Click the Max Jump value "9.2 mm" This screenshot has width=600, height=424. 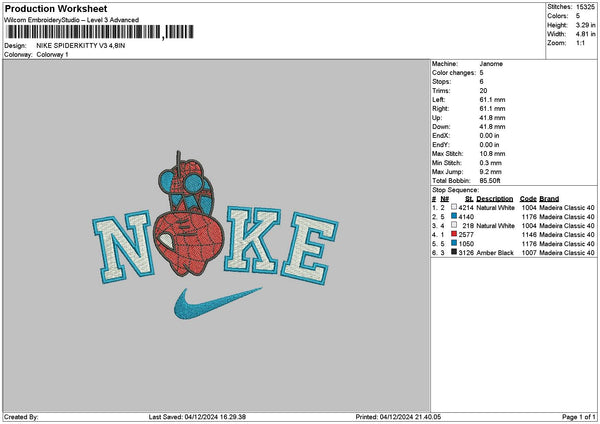[x=491, y=172]
